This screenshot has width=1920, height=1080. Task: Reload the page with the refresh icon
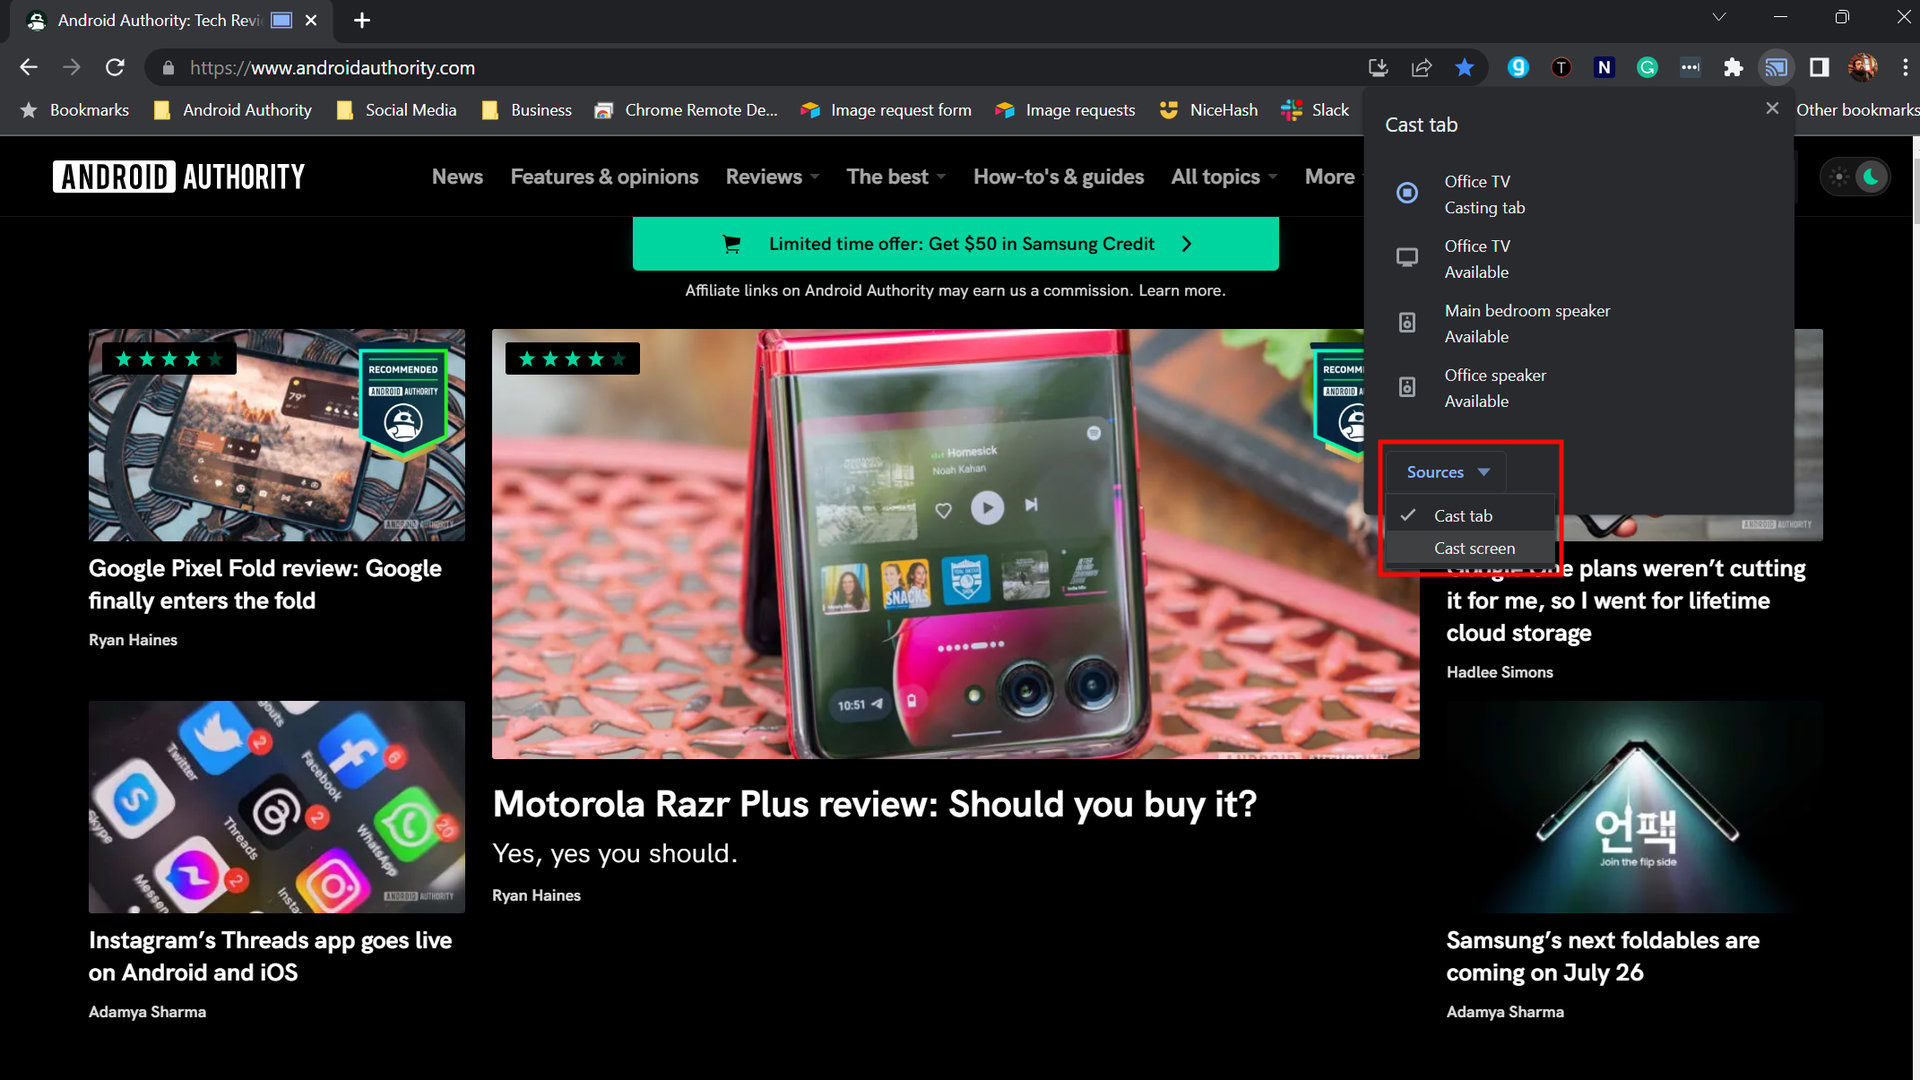tap(115, 68)
